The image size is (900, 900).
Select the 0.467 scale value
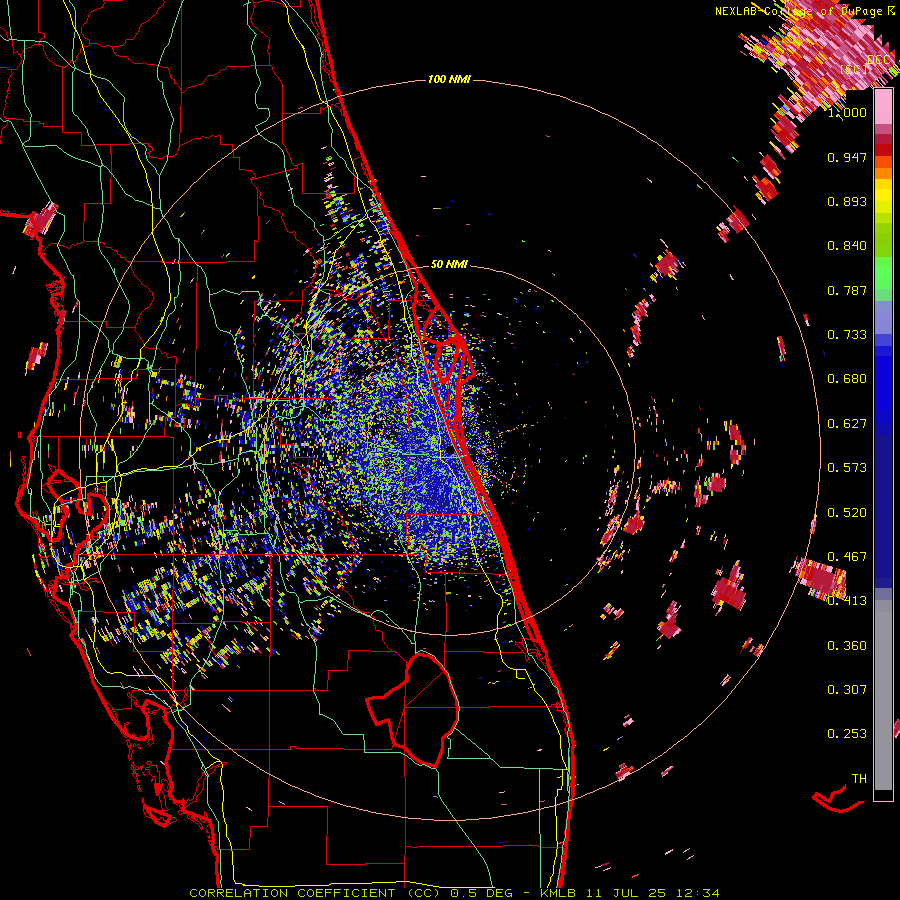[x=847, y=557]
